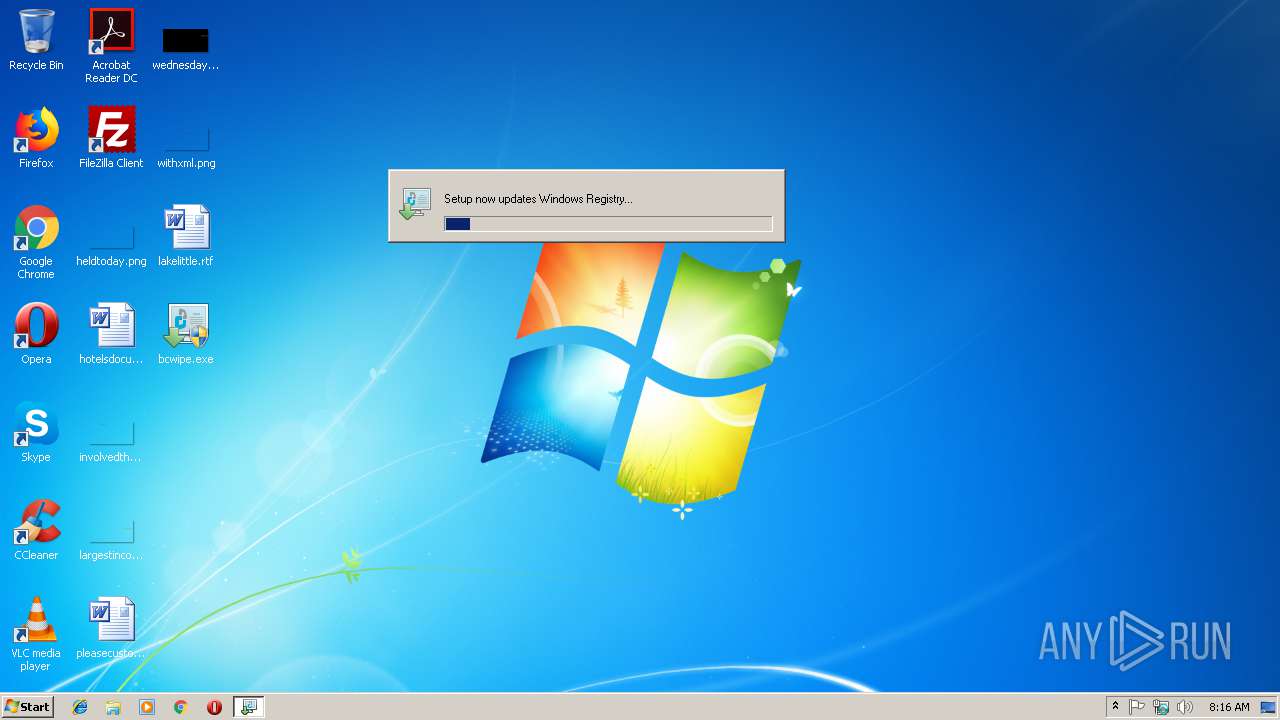
Task: Click the setup registry progress bar
Action: coord(608,224)
